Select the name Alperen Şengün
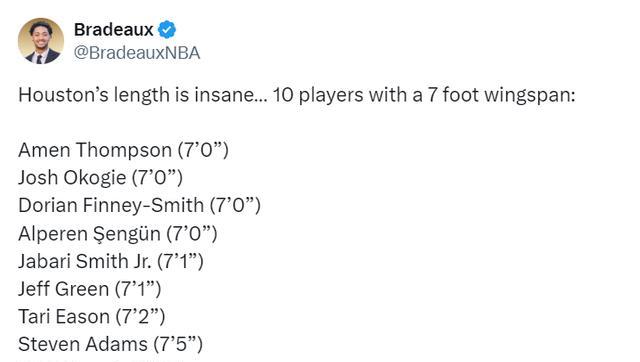The height and width of the screenshot is (362, 640). pyautogui.click(x=89, y=234)
